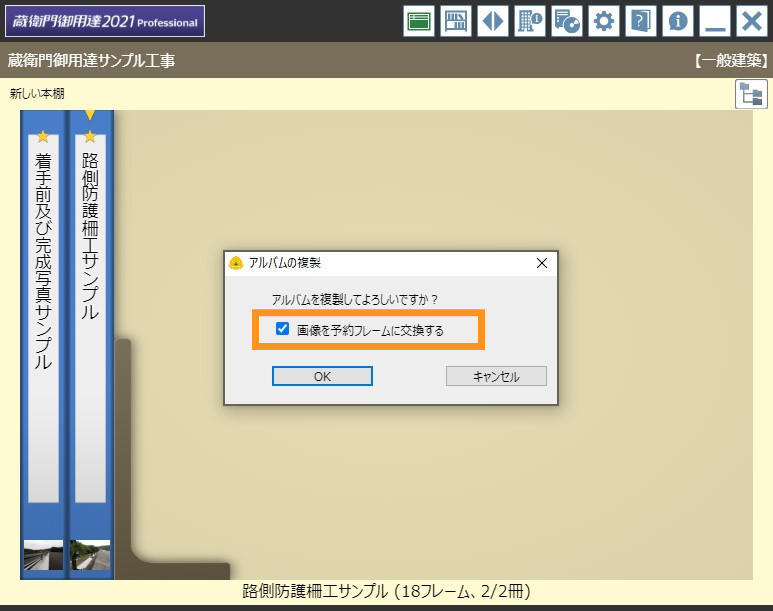
Task: Click the green window view icon
Action: 419,21
